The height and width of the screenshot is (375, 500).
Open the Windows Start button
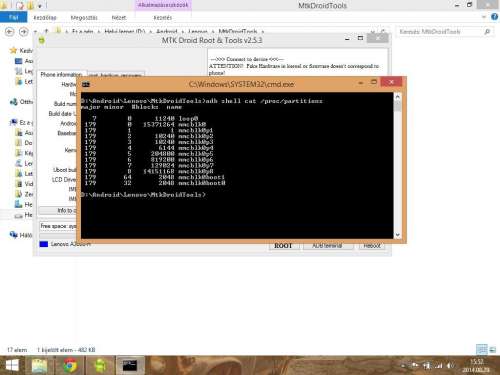(12, 365)
